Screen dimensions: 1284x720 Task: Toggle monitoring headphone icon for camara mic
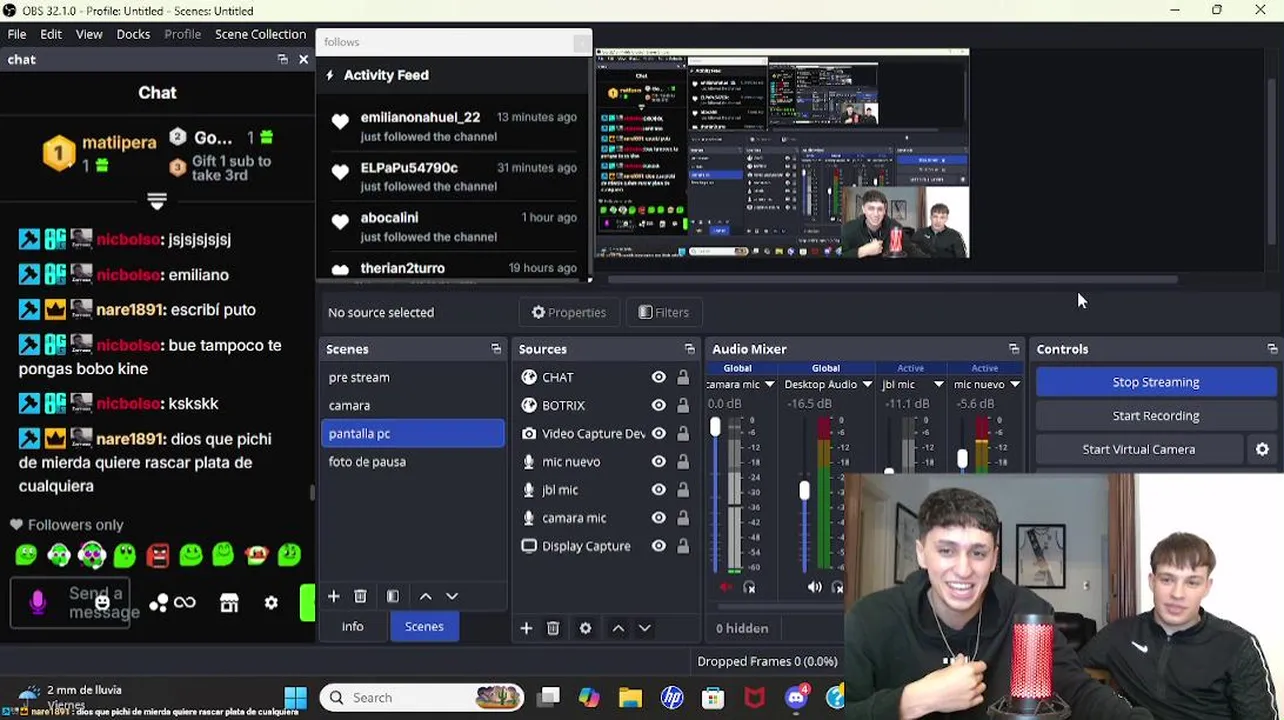pos(749,587)
